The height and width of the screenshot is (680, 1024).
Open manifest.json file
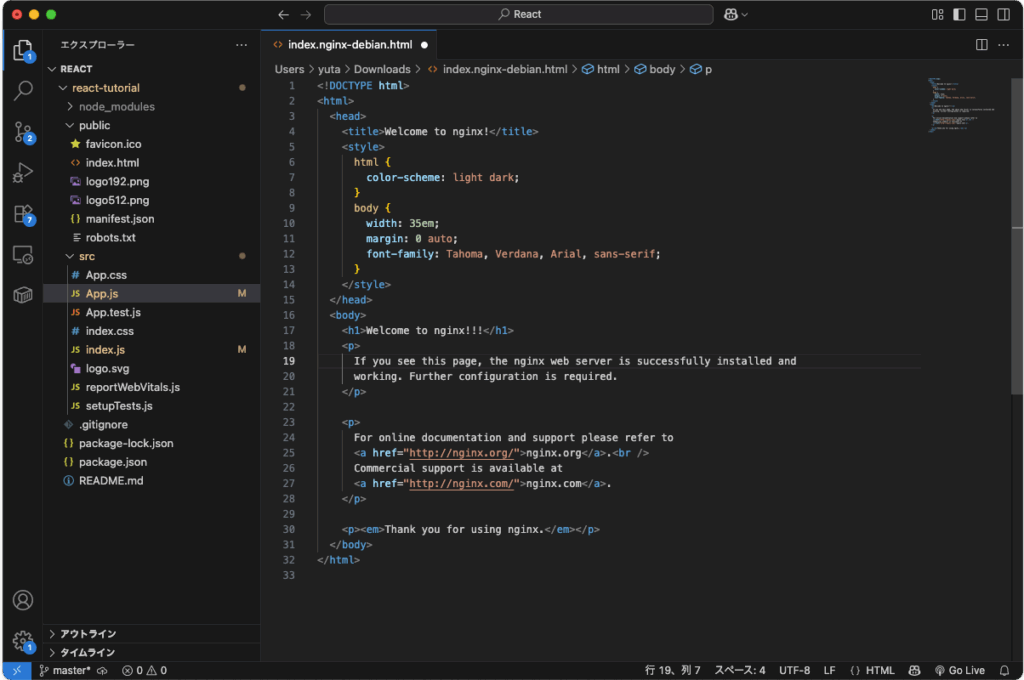152,219
